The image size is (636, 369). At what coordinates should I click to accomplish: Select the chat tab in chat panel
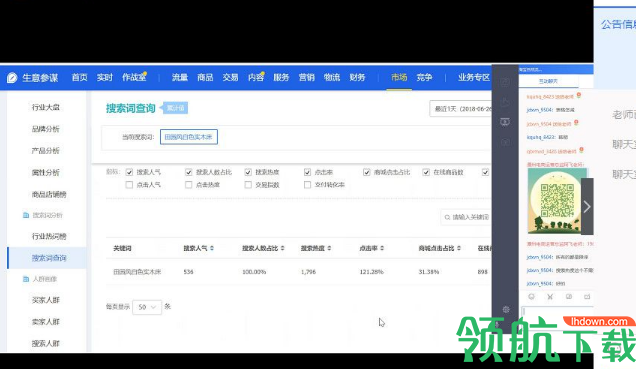(x=548, y=81)
